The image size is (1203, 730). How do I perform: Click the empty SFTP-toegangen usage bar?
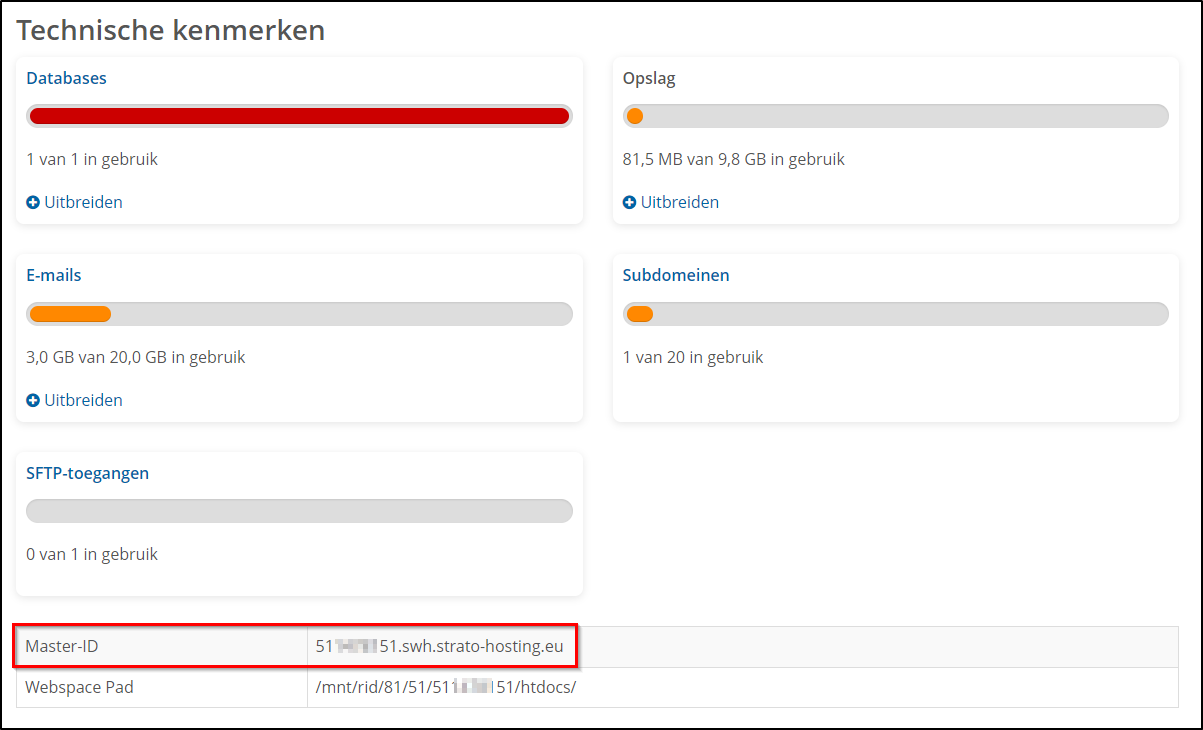[x=299, y=512]
